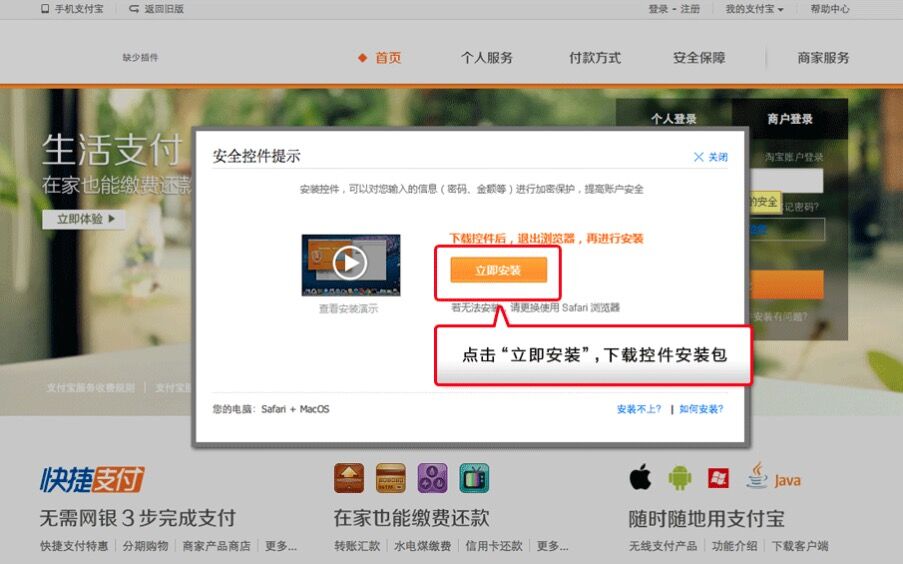Viewport: 903px width, 564px height.
Task: Click the Apple platform icon
Action: [x=640, y=478]
